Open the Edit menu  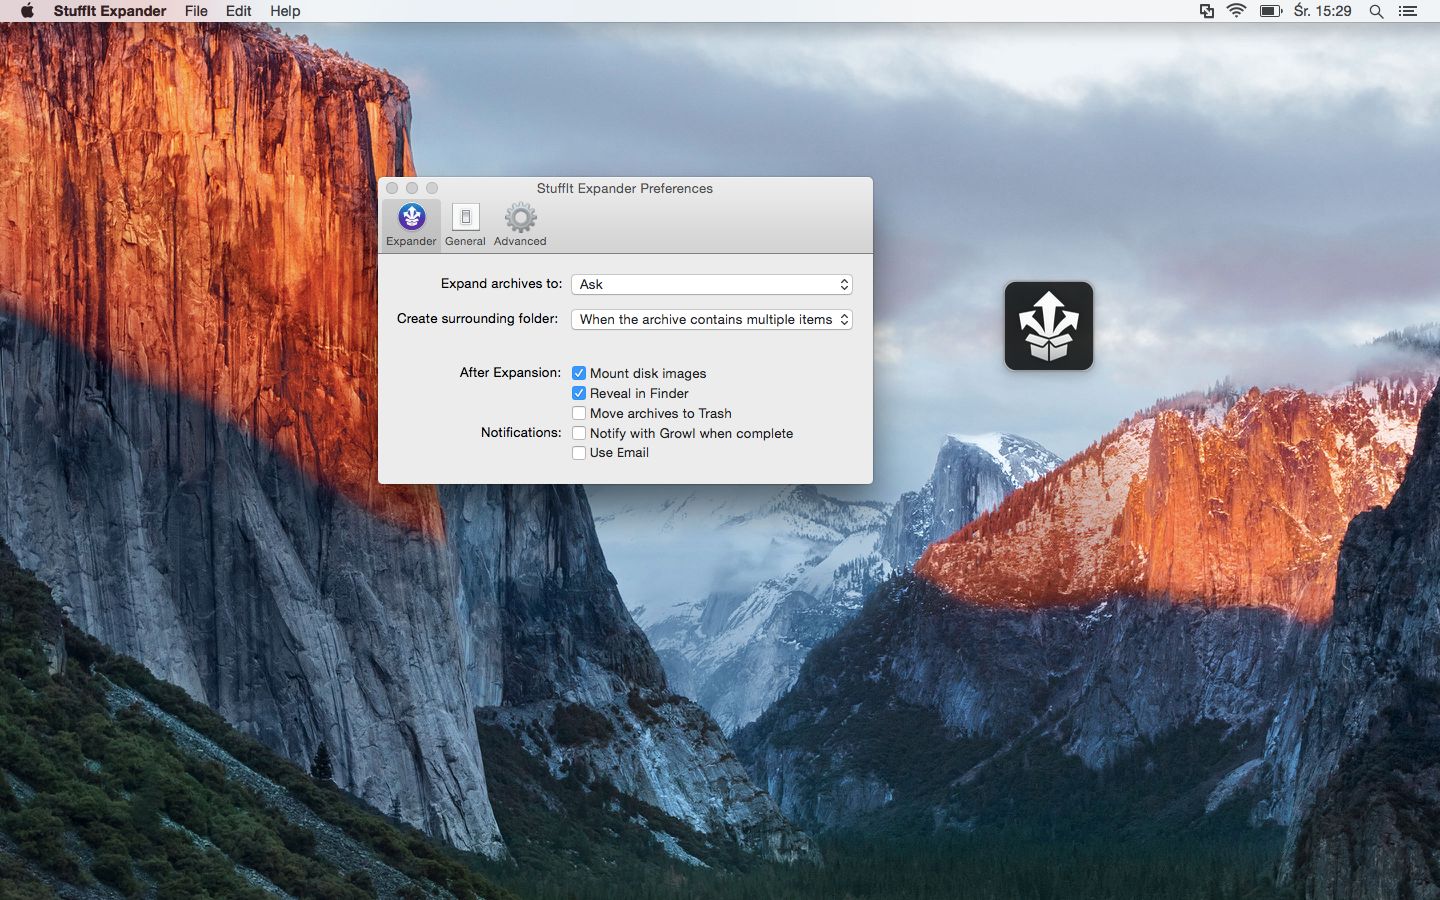[238, 11]
